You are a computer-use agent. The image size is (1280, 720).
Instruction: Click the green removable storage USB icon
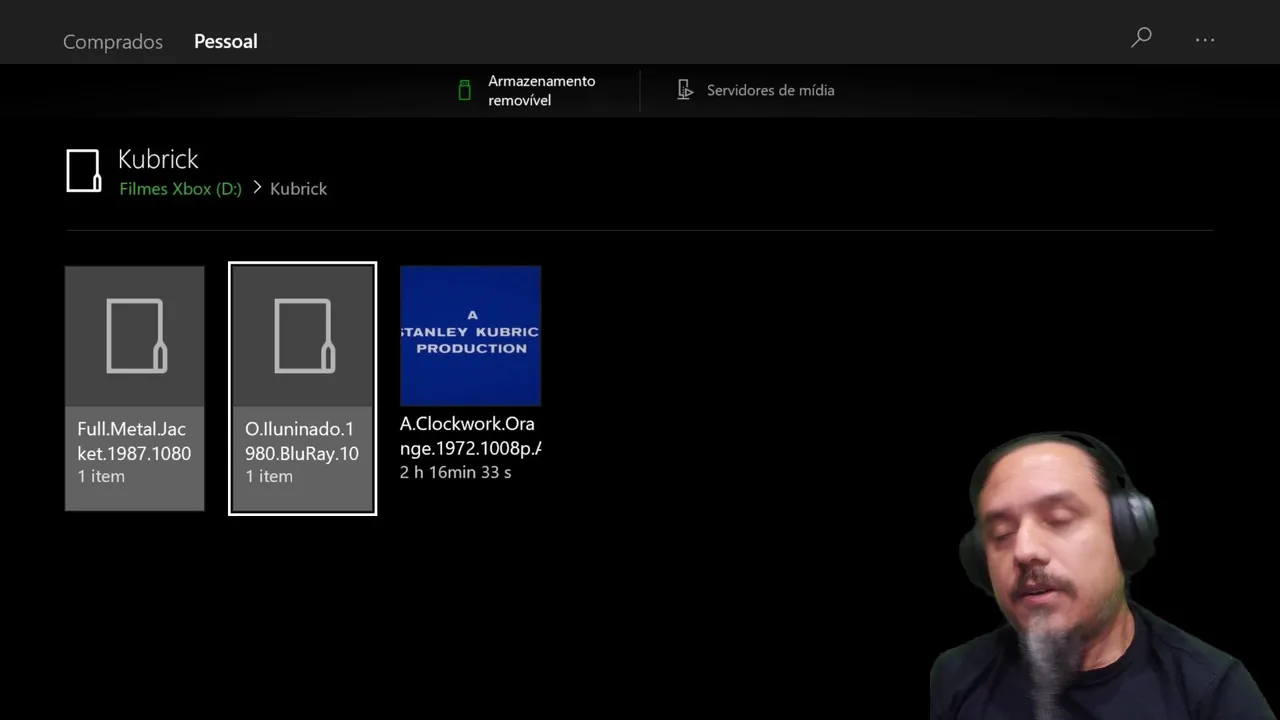pyautogui.click(x=464, y=90)
